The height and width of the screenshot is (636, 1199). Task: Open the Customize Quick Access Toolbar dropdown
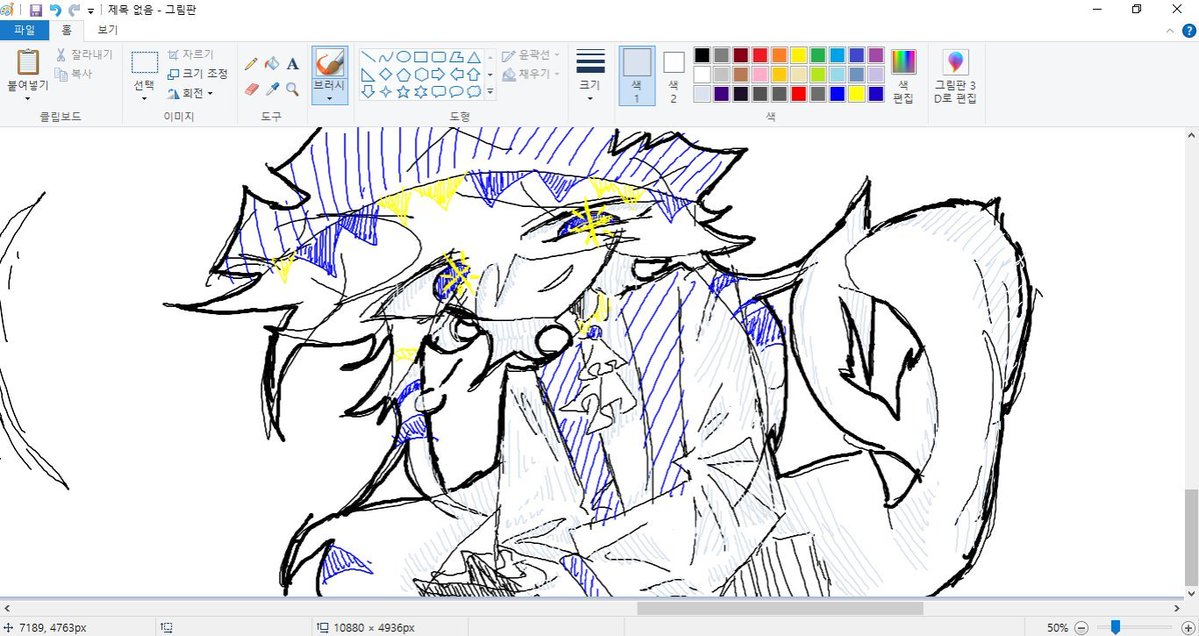click(x=91, y=11)
